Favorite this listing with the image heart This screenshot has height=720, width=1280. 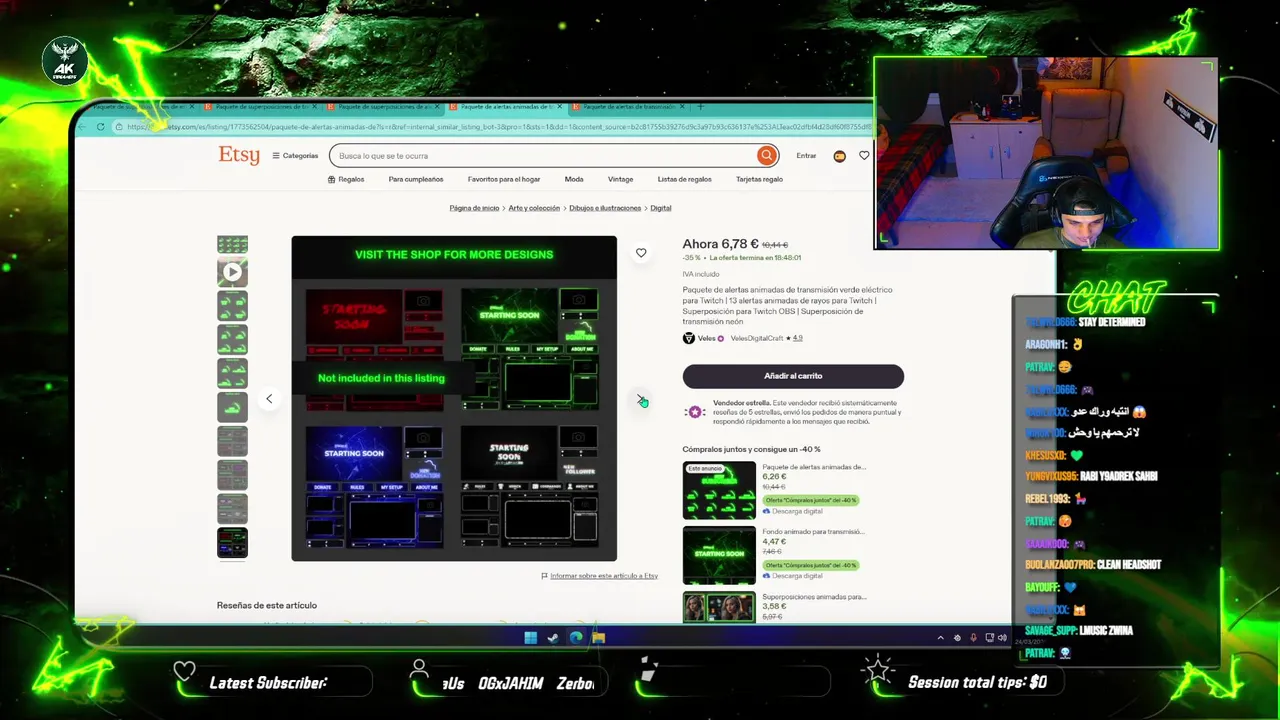pyautogui.click(x=641, y=253)
